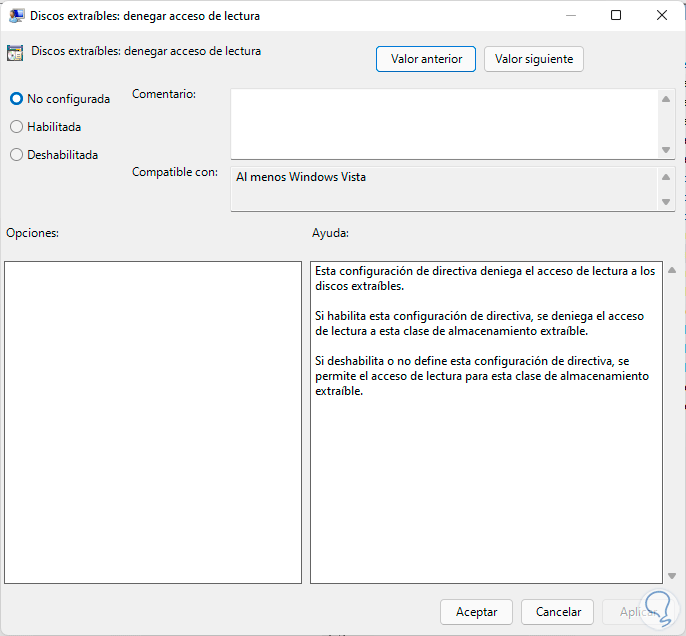This screenshot has height=636, width=686.
Task: Click inside the empty Opciones panel
Action: 153,422
